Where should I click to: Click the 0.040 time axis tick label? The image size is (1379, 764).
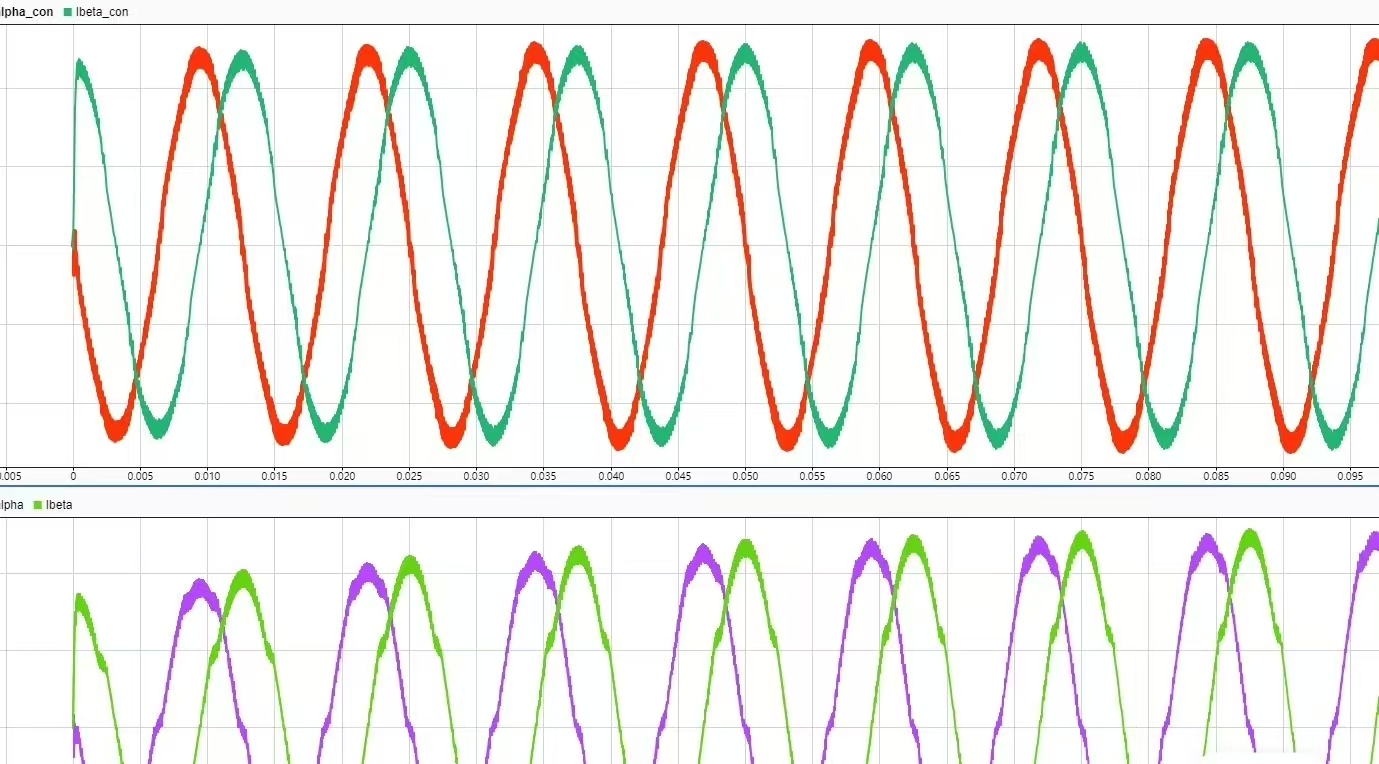[610, 476]
